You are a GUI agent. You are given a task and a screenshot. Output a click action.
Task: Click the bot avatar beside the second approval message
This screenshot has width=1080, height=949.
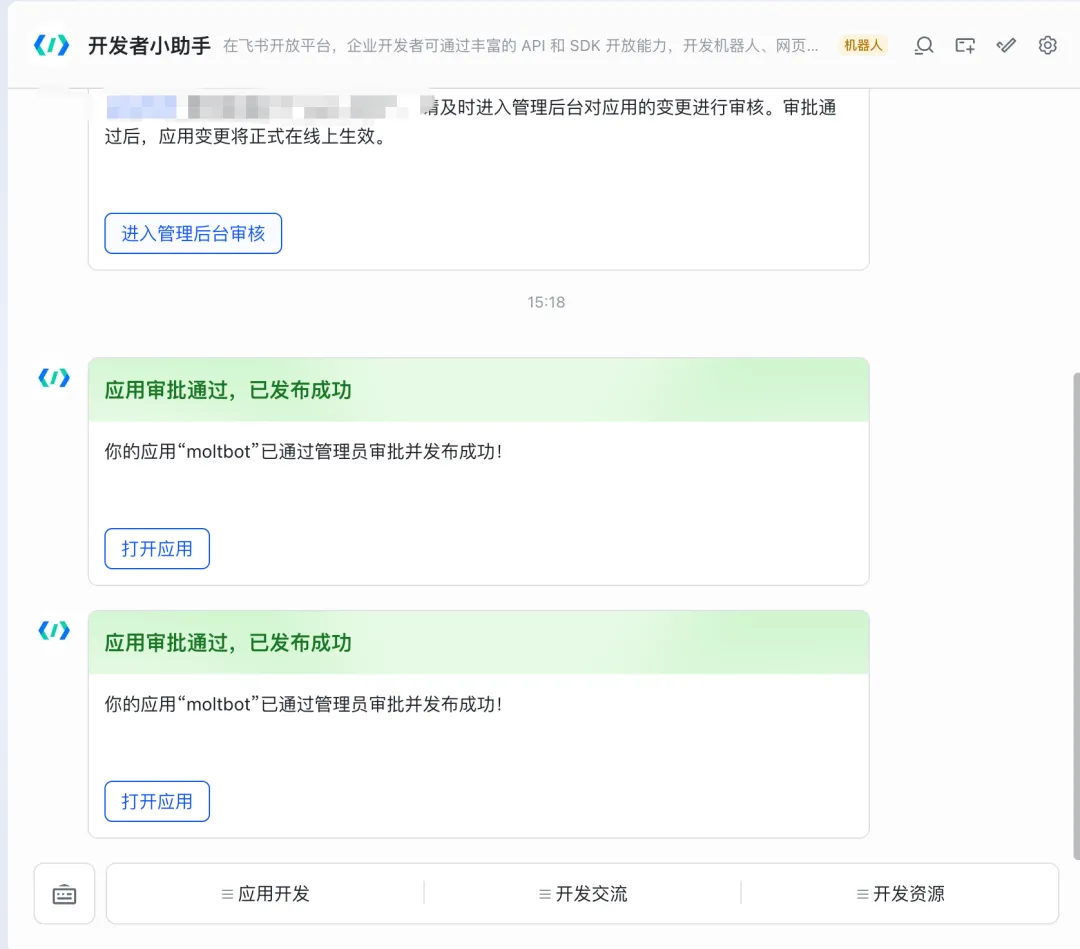tap(53, 630)
